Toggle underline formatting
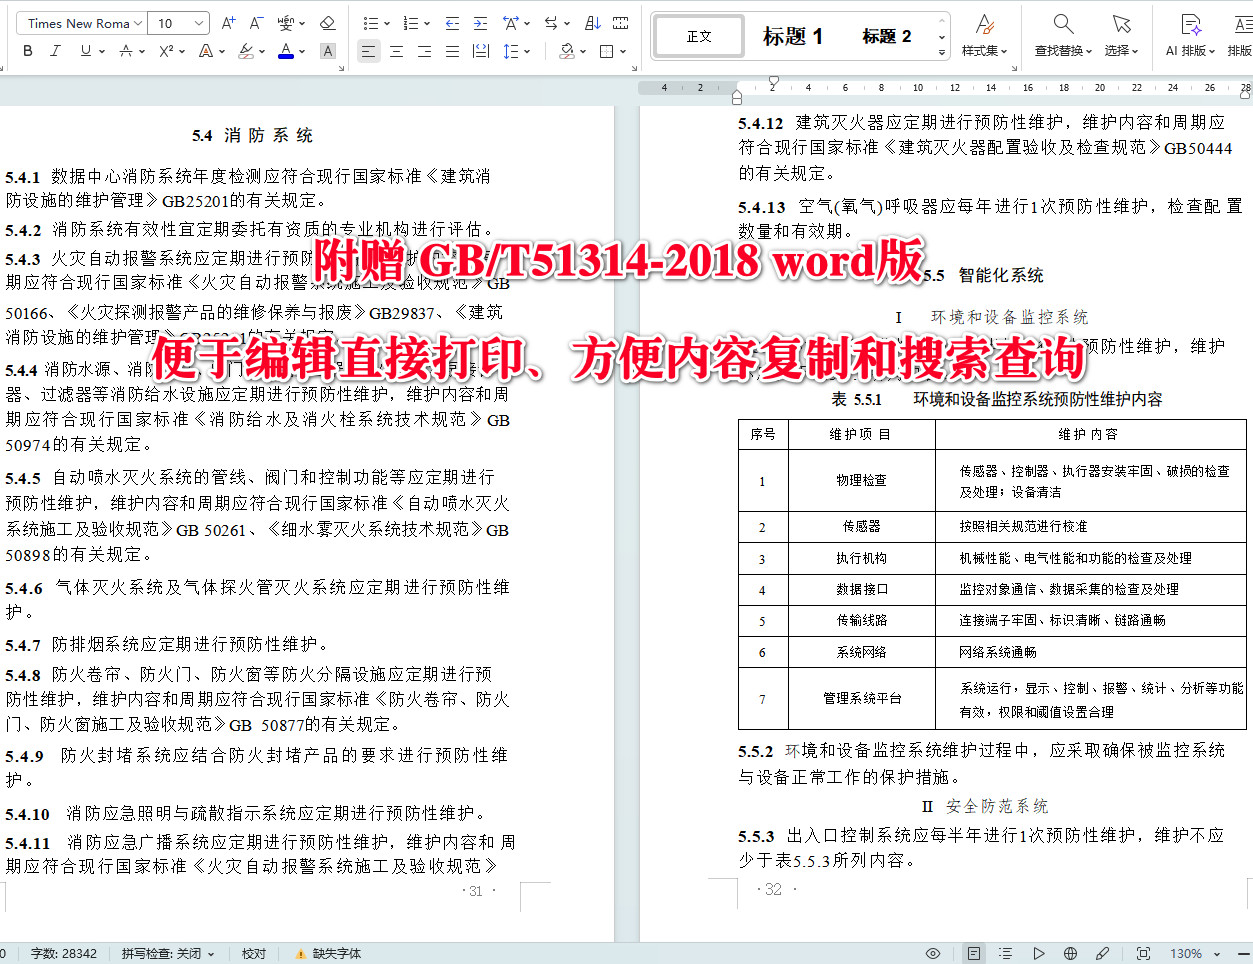 (x=85, y=51)
